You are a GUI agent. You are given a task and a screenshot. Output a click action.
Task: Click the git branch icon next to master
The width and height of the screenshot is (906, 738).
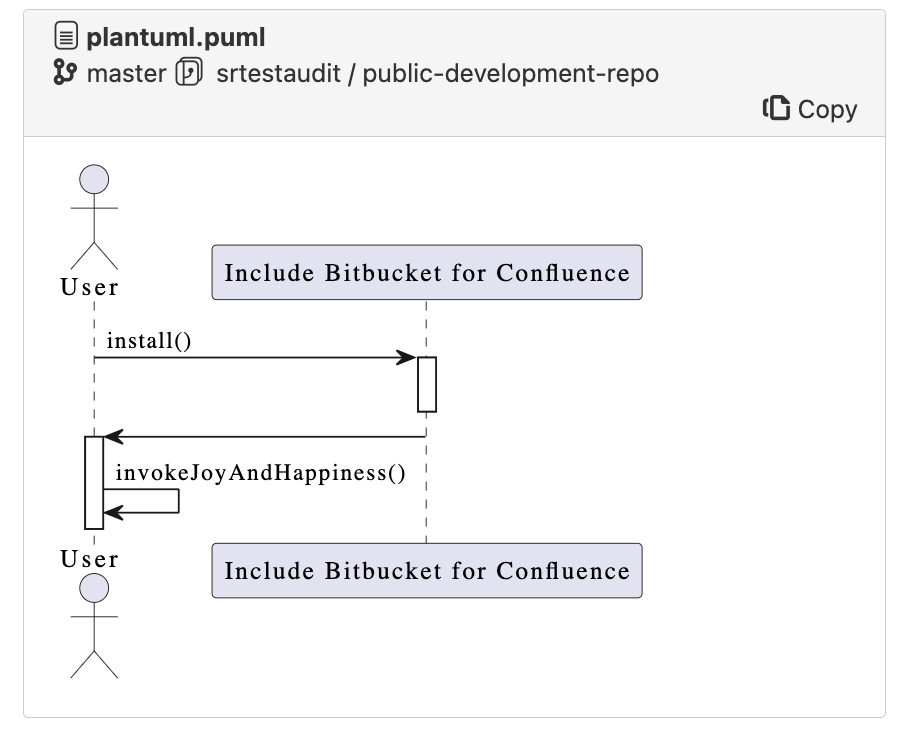click(x=67, y=73)
